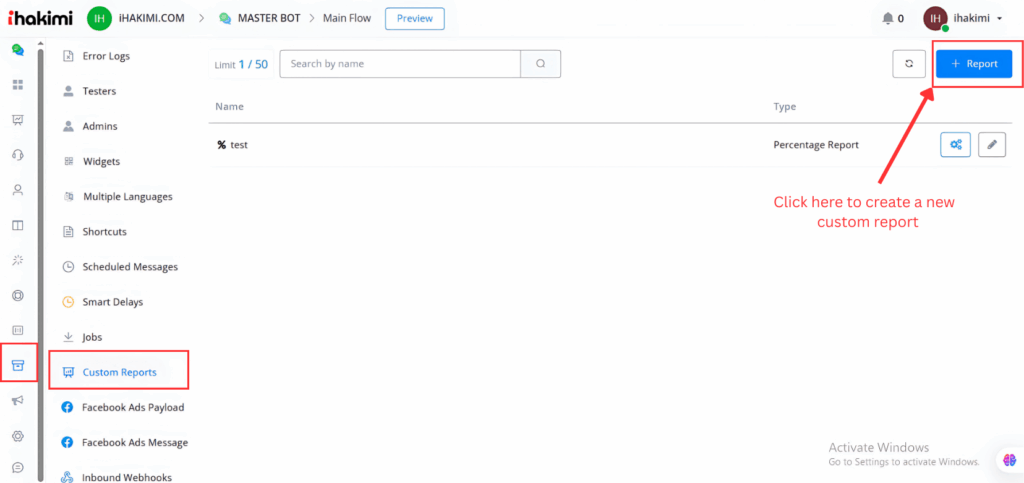Click the refresh reports icon button
Viewport: 1024px width, 483px height.
click(908, 64)
